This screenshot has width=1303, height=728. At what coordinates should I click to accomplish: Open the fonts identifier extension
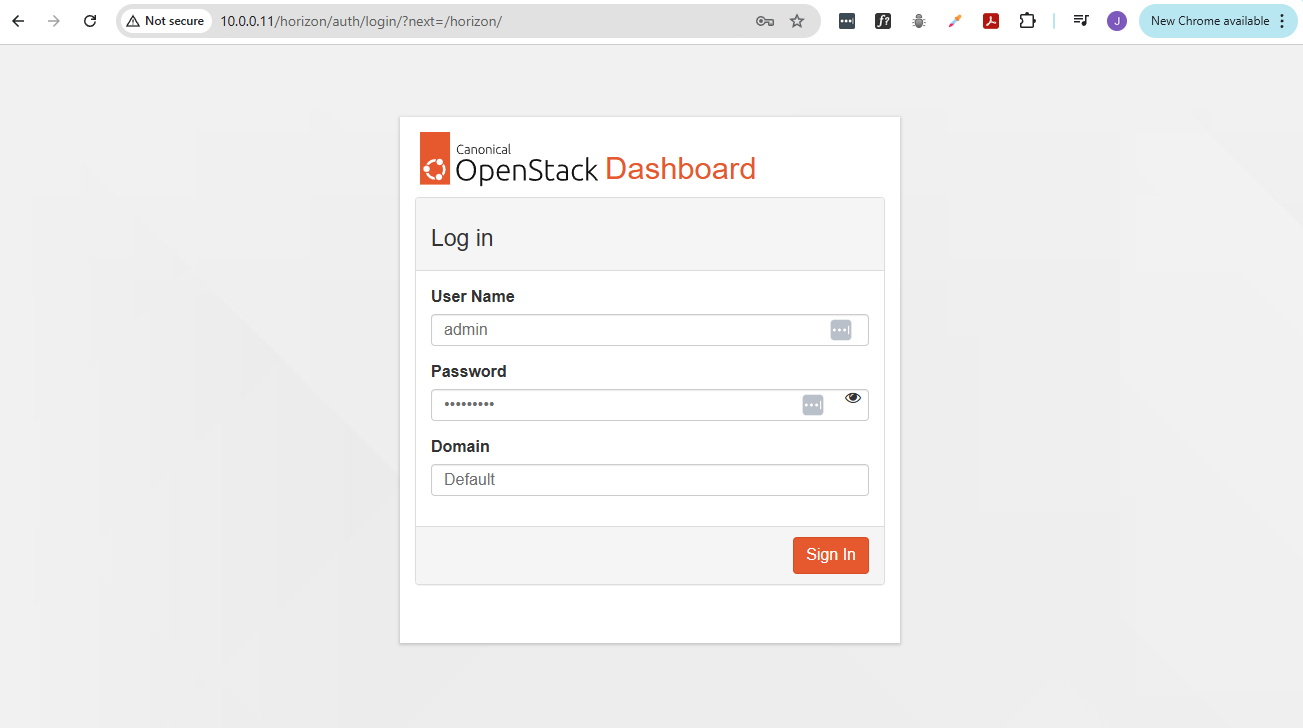pyautogui.click(x=883, y=21)
